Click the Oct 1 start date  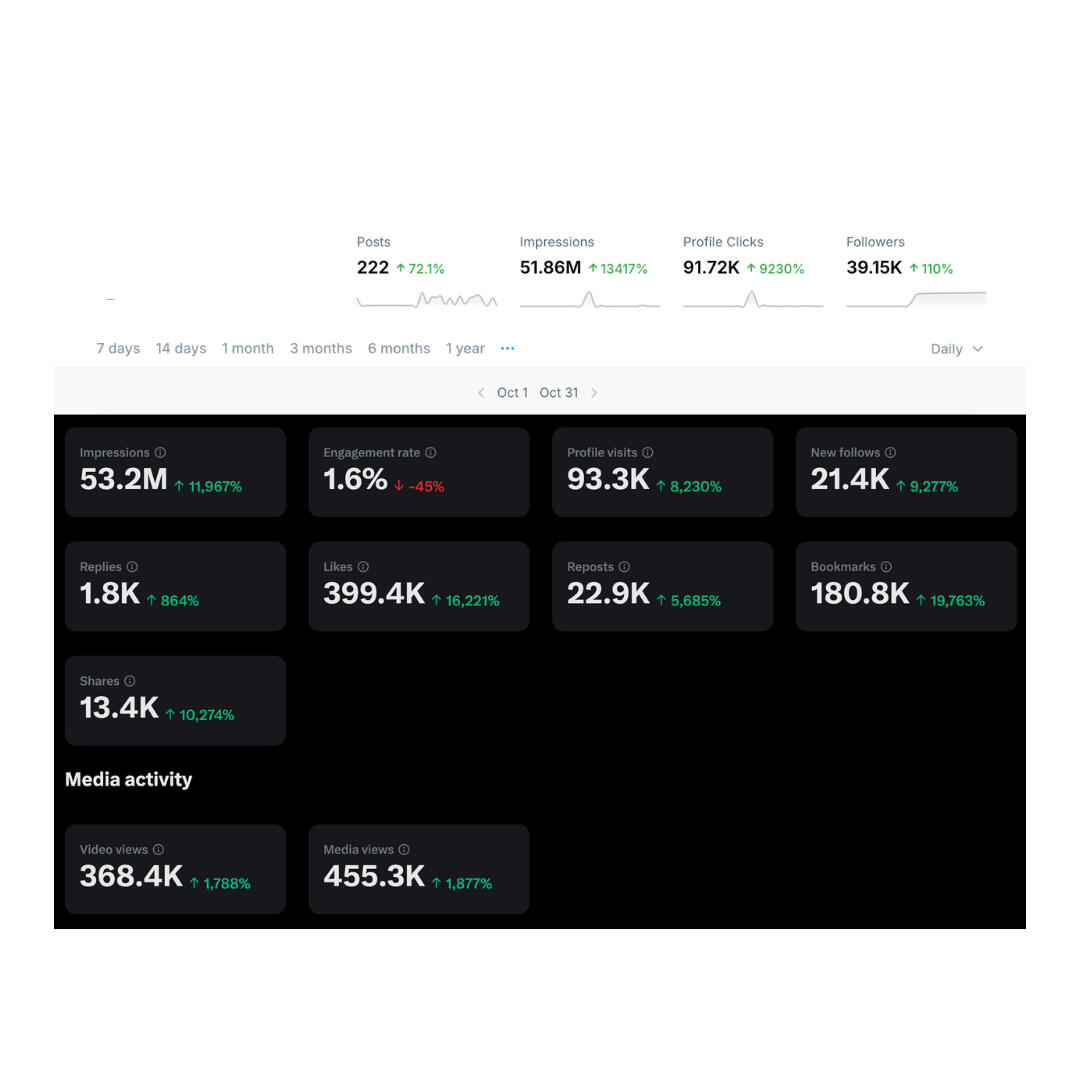[x=512, y=393]
